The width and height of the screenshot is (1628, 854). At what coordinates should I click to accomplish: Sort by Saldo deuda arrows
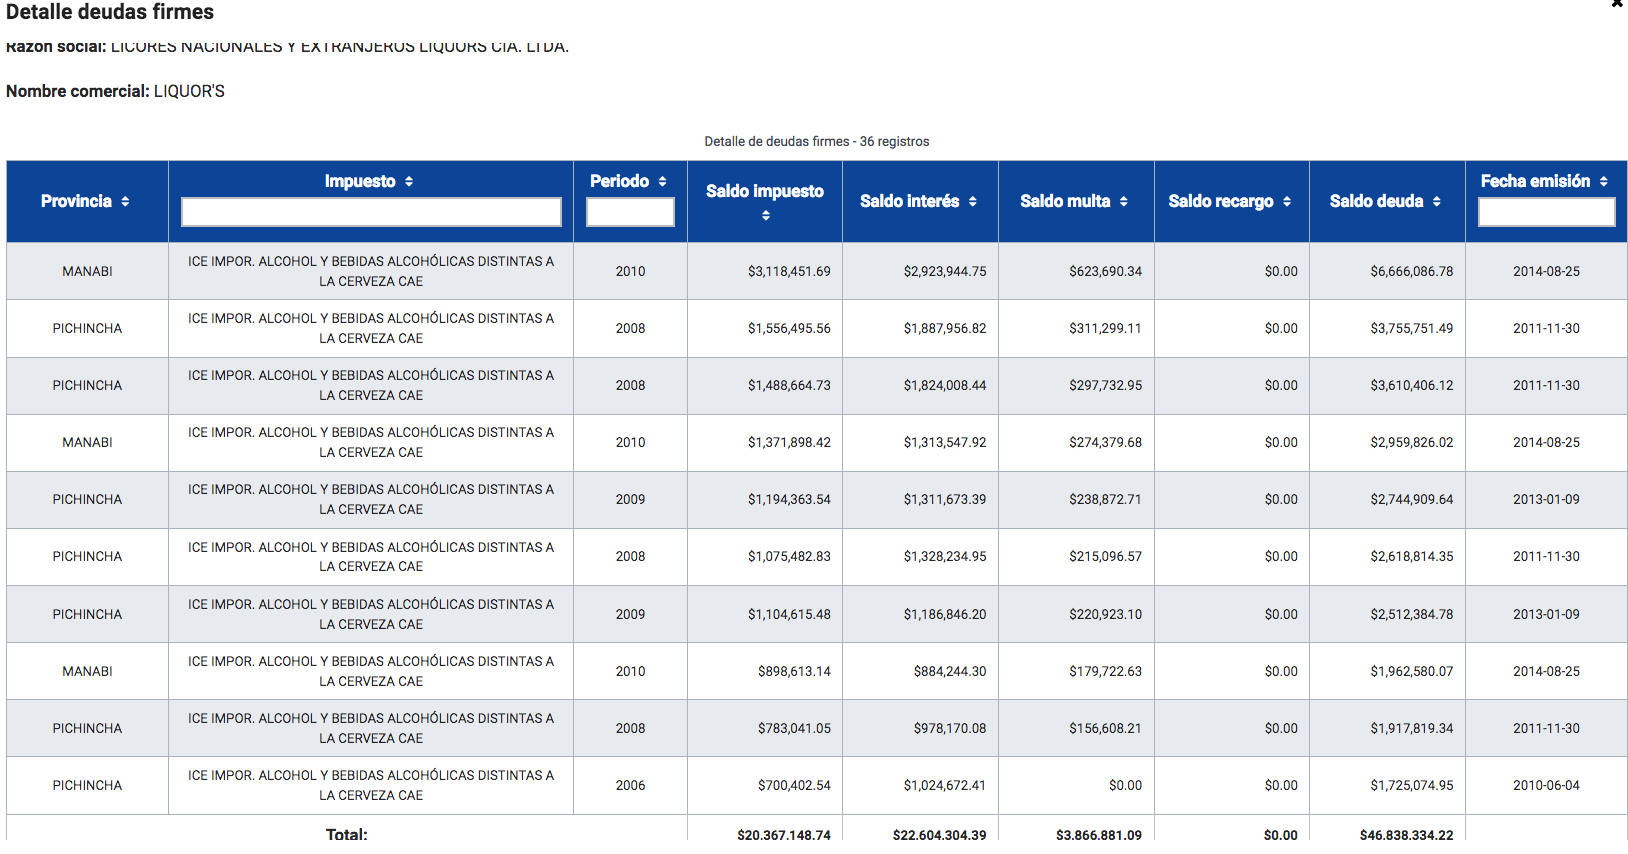click(x=1437, y=202)
